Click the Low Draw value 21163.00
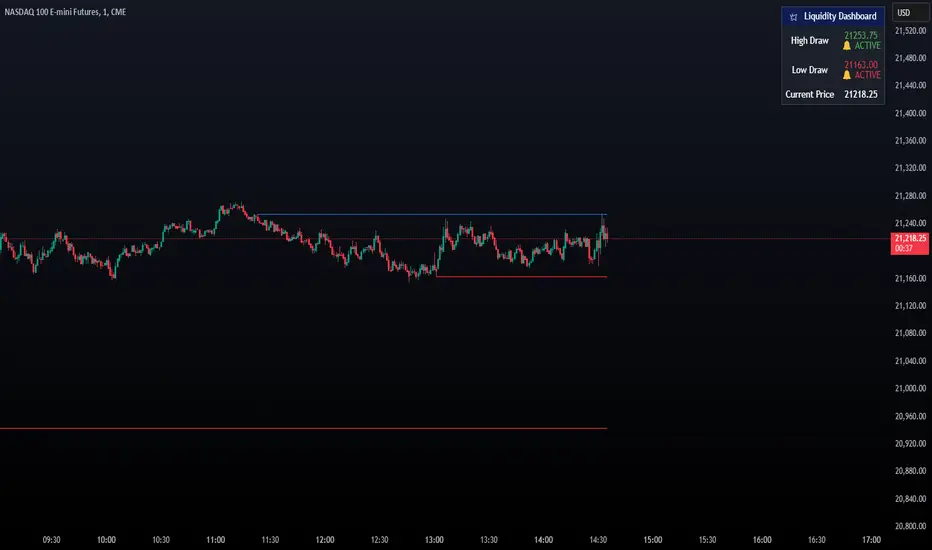This screenshot has height=550, width=932. [x=861, y=65]
